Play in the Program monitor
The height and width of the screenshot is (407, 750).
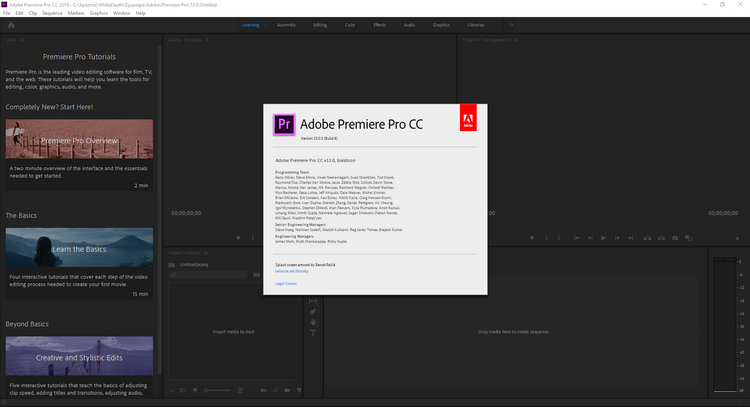[x=604, y=238]
